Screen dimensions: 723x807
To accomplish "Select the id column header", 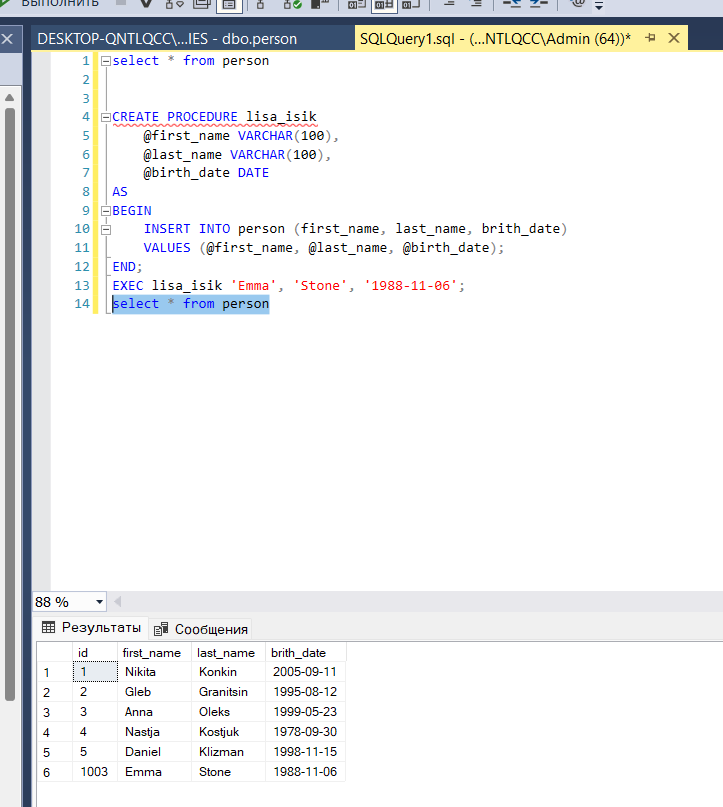I will 95,653.
